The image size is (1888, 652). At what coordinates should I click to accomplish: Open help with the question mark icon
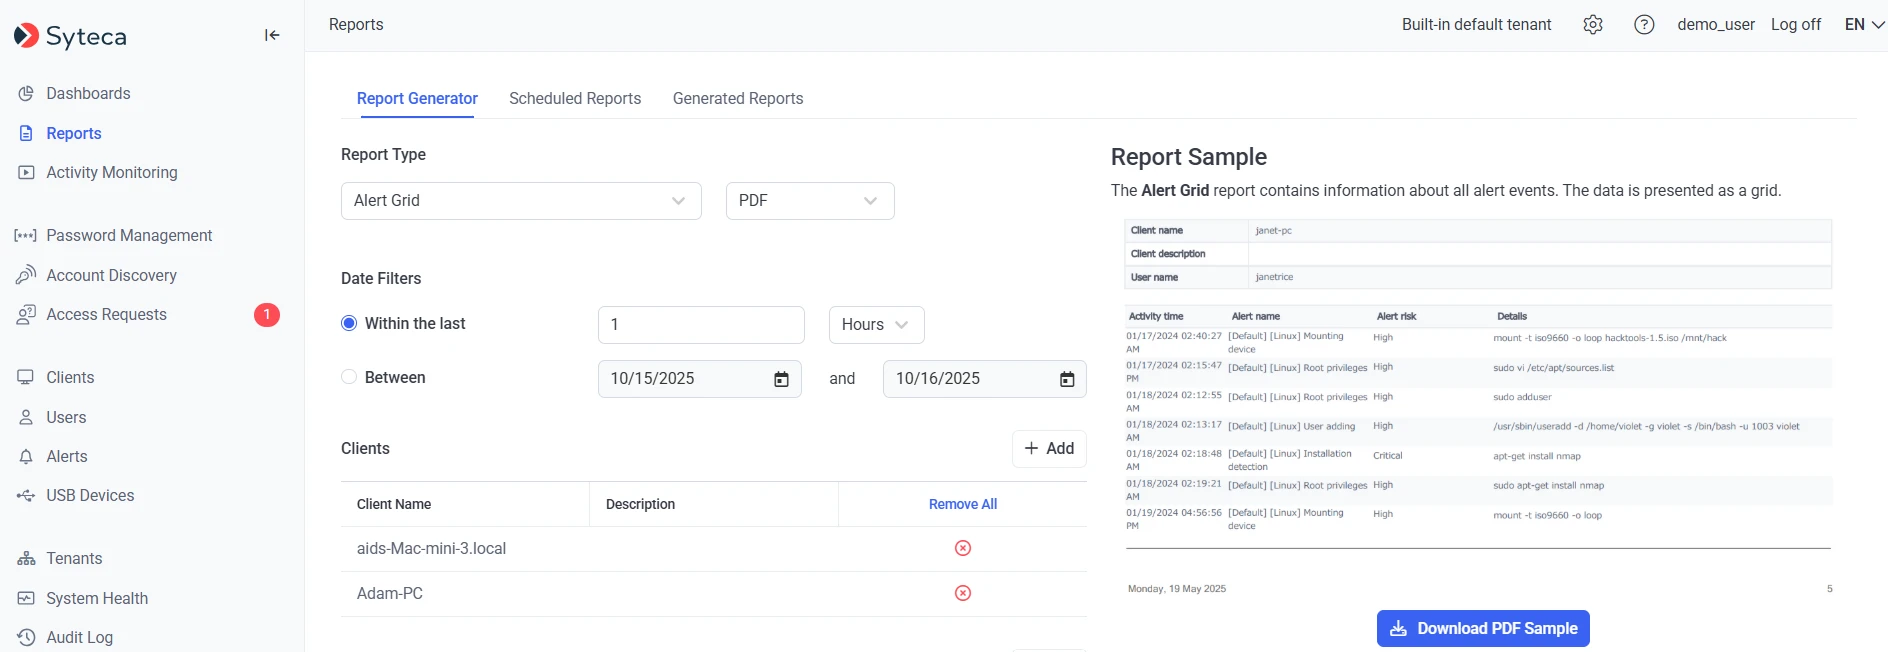coord(1644,25)
